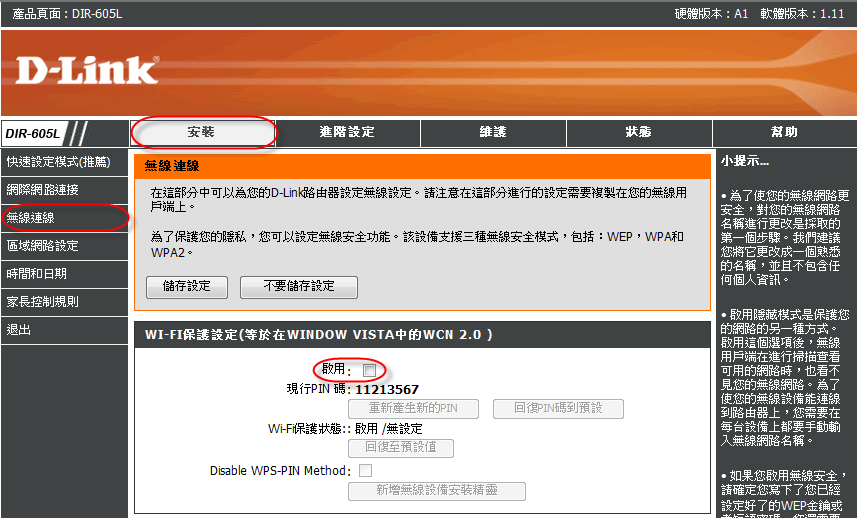Click the 啟用 /無設定 status text
857x518 pixels.
pyautogui.click(x=389, y=429)
